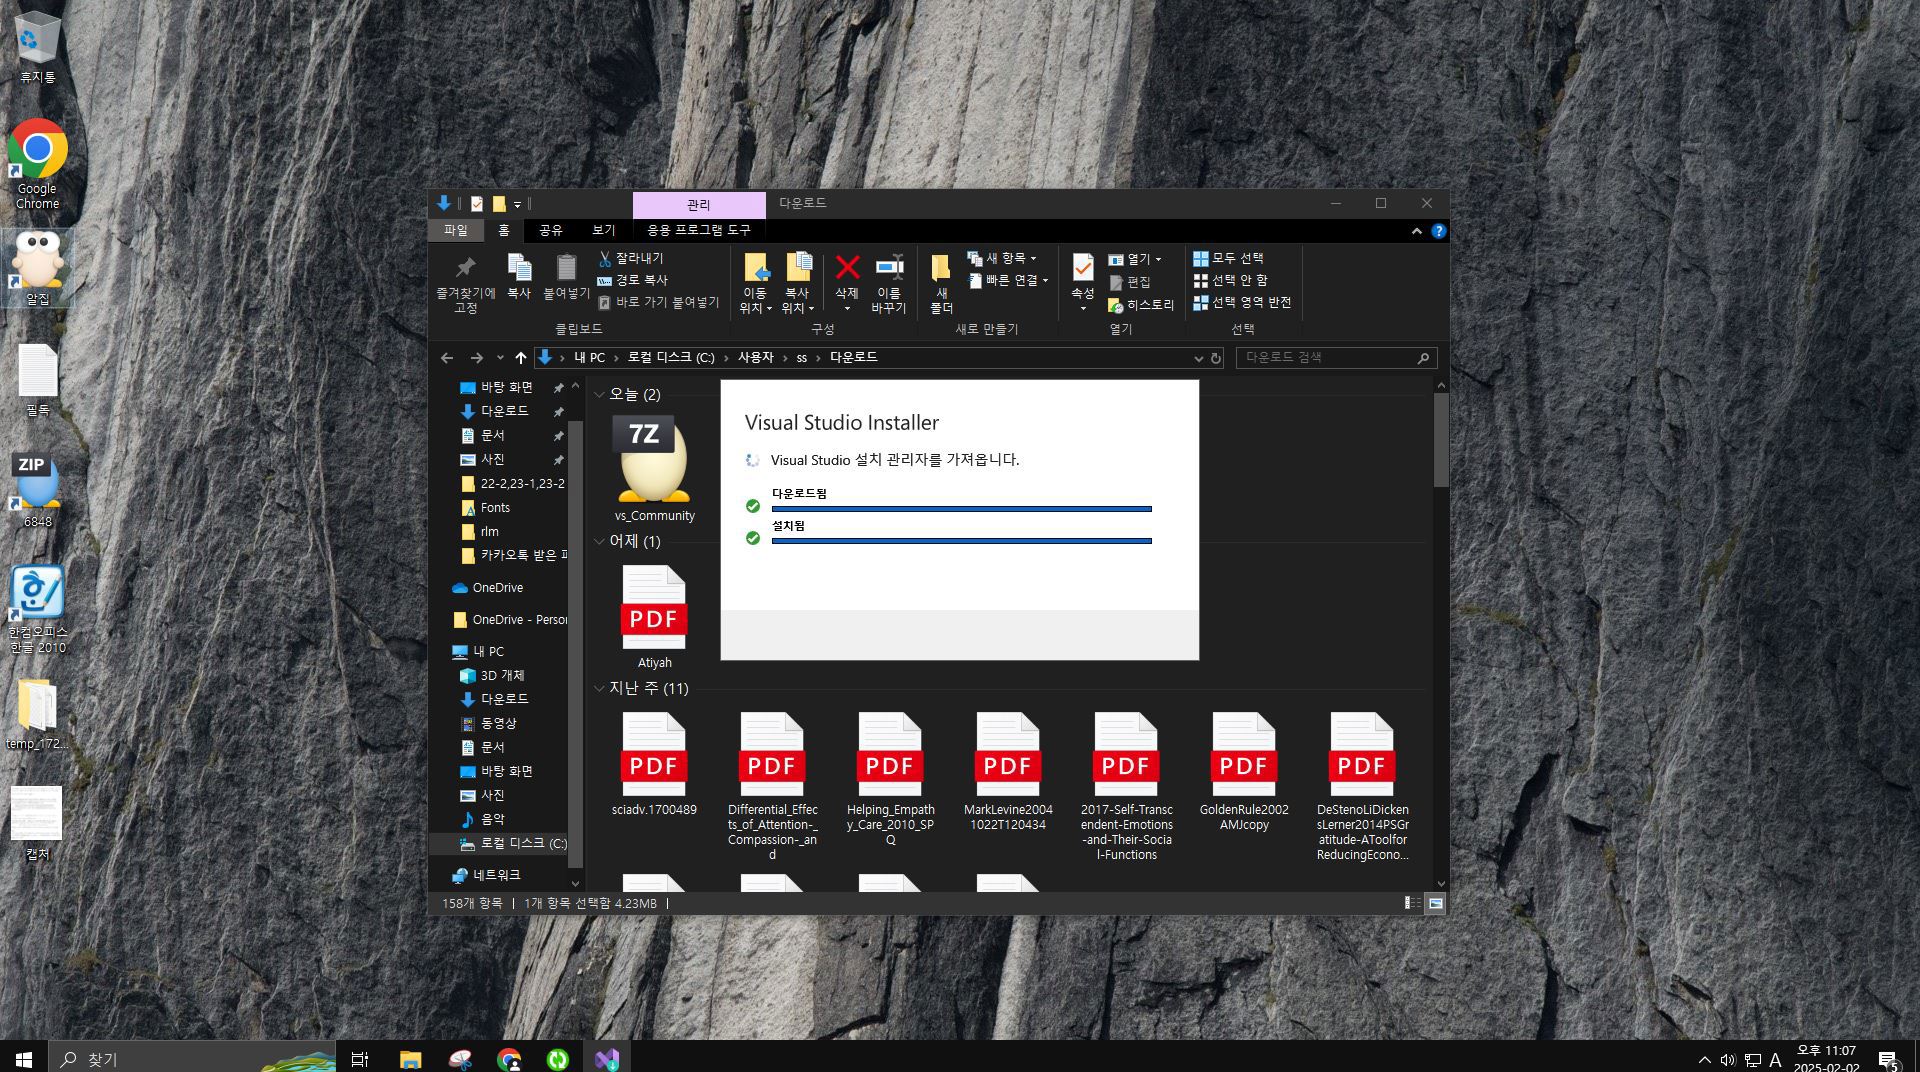Open the New item (새 항목) dropdown
Screen dimensions: 1920x1072
click(x=1002, y=258)
